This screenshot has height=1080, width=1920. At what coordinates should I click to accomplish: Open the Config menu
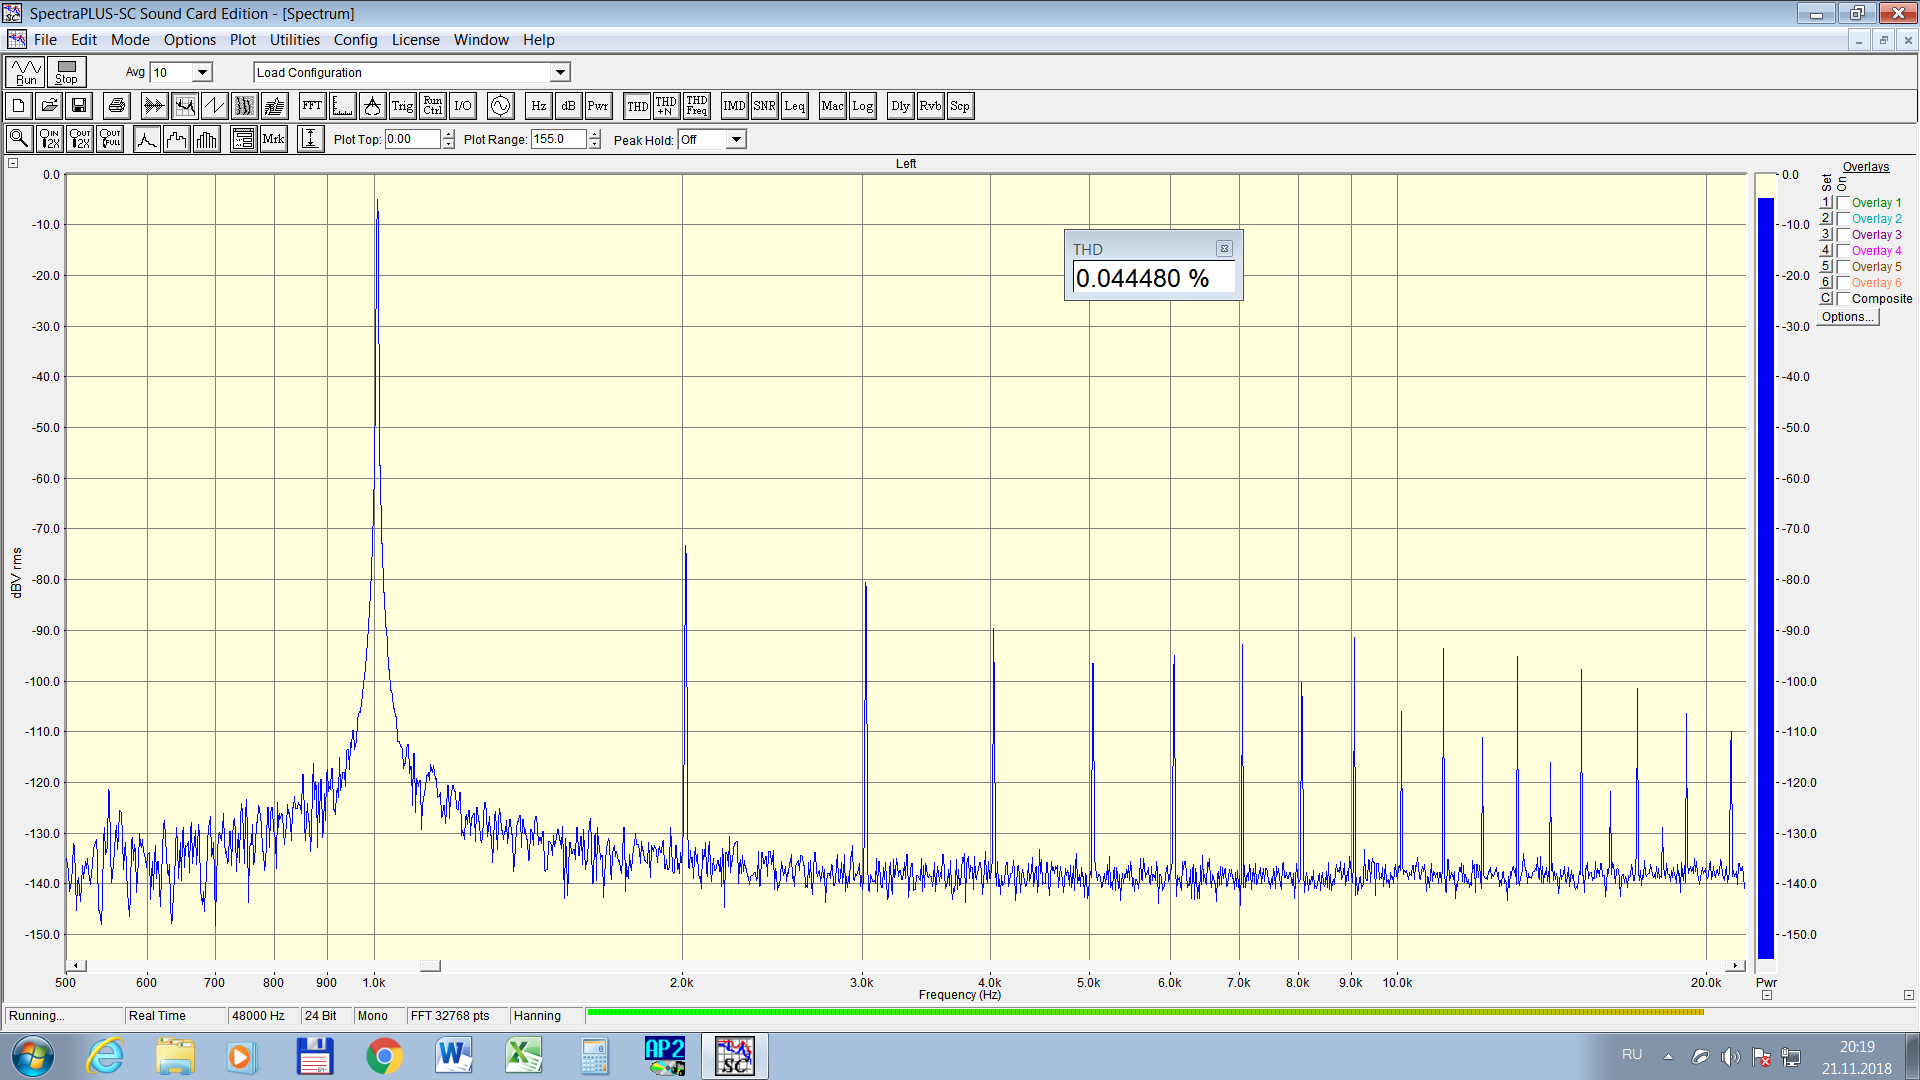[355, 40]
